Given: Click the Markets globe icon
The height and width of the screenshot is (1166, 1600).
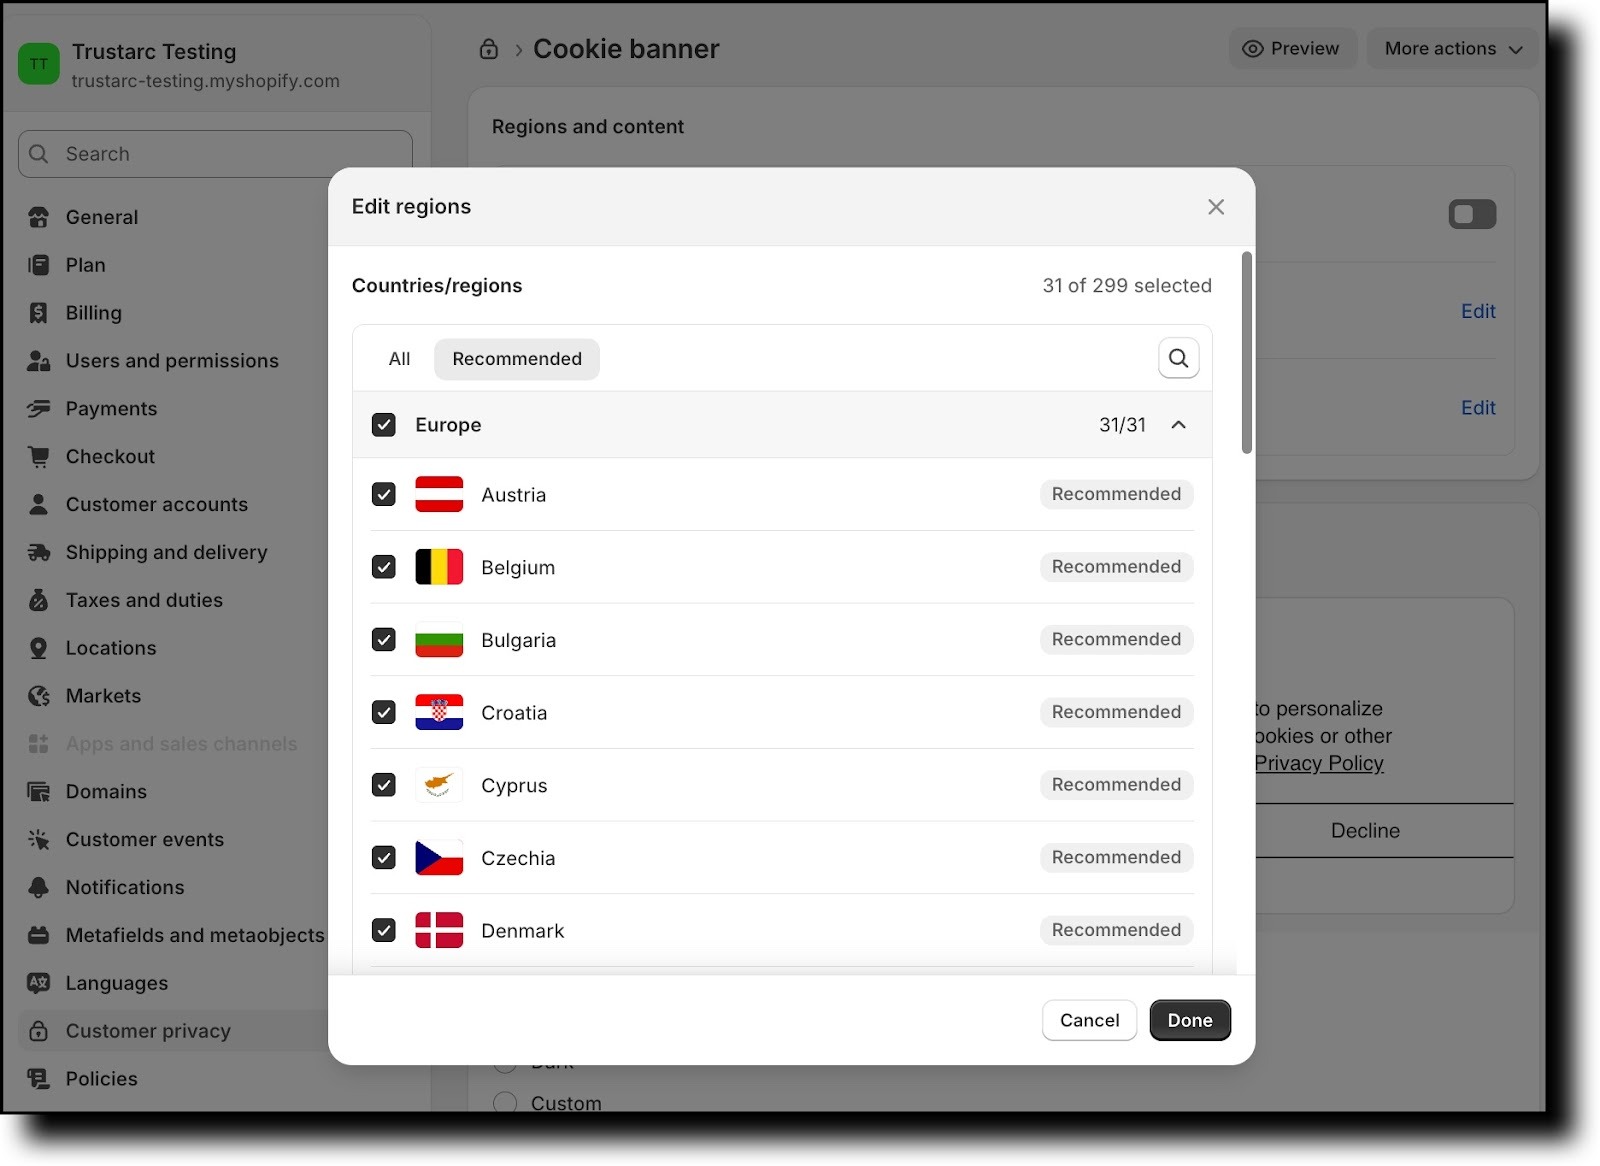Looking at the screenshot, I should tap(39, 696).
